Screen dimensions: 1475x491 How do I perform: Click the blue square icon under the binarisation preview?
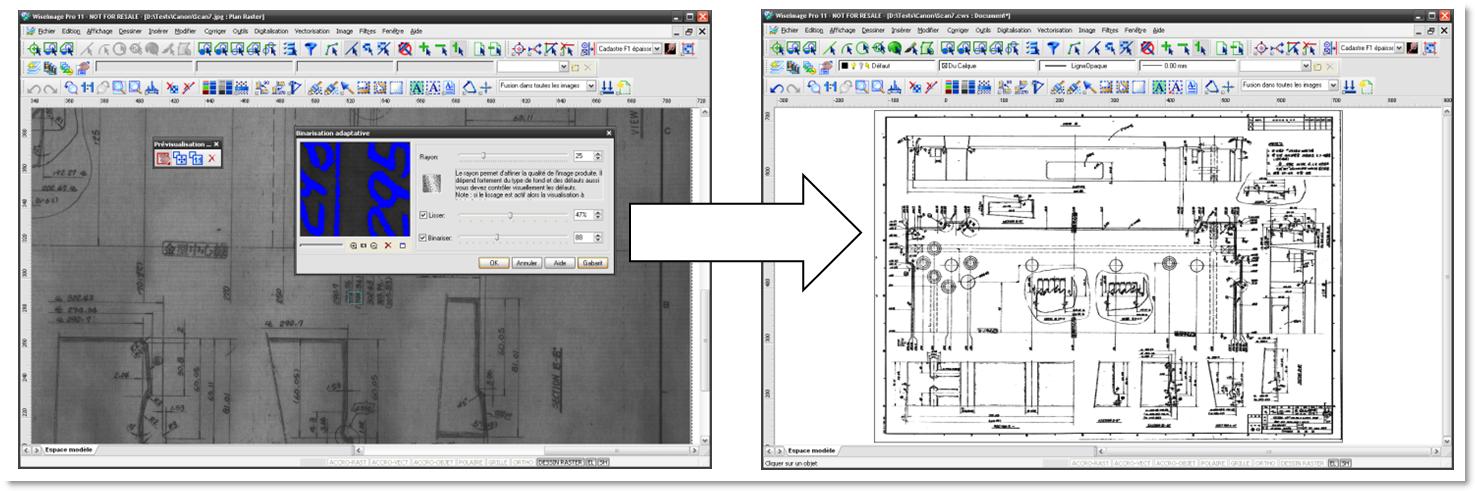click(x=403, y=246)
